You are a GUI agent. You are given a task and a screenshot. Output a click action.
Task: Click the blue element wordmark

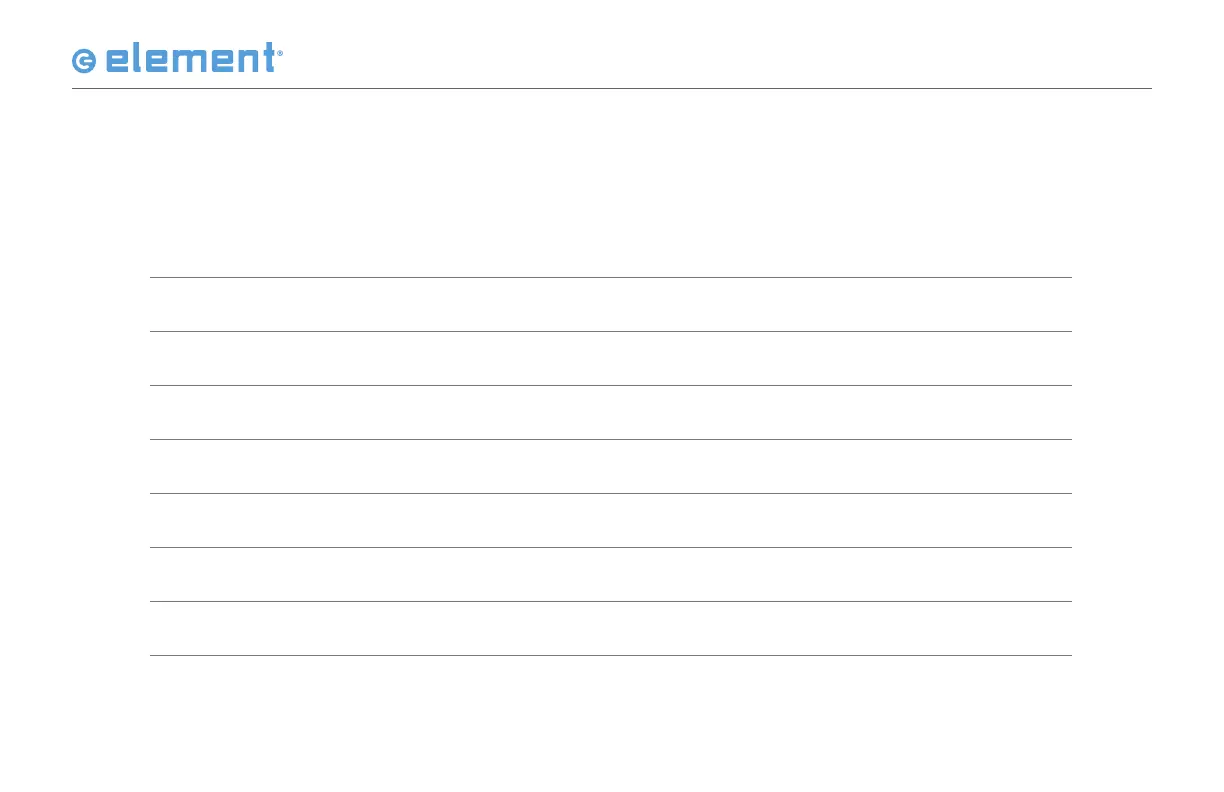190,59
